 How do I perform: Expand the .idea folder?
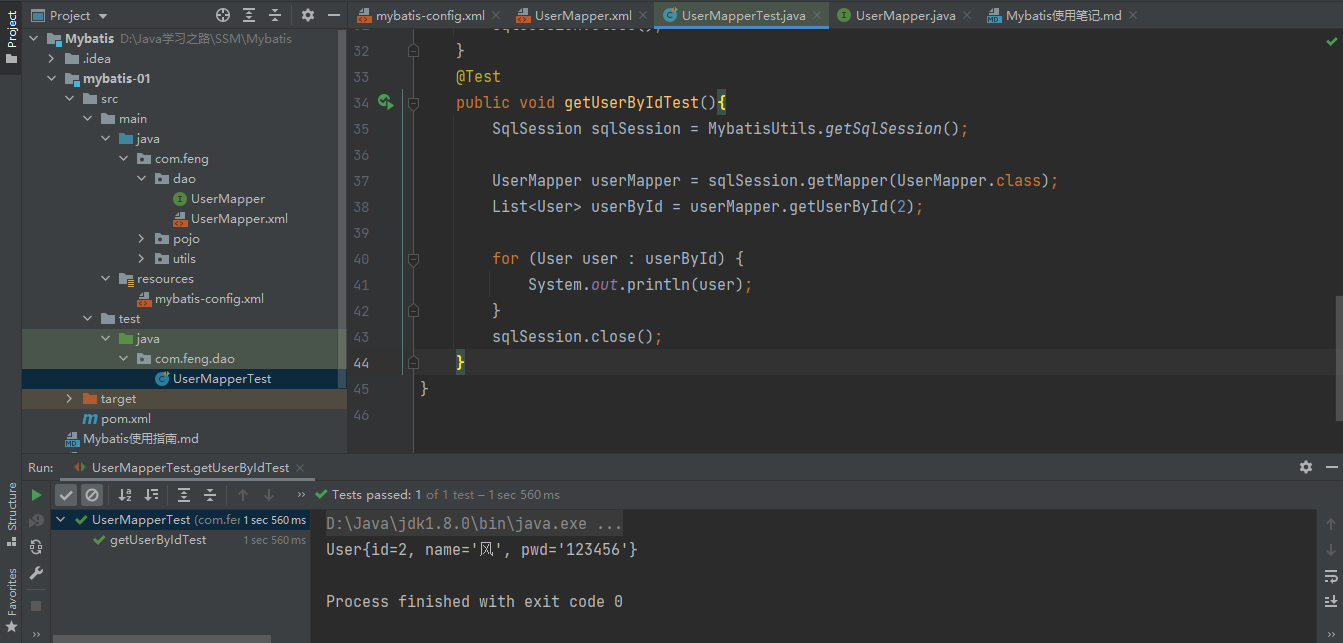click(x=51, y=58)
